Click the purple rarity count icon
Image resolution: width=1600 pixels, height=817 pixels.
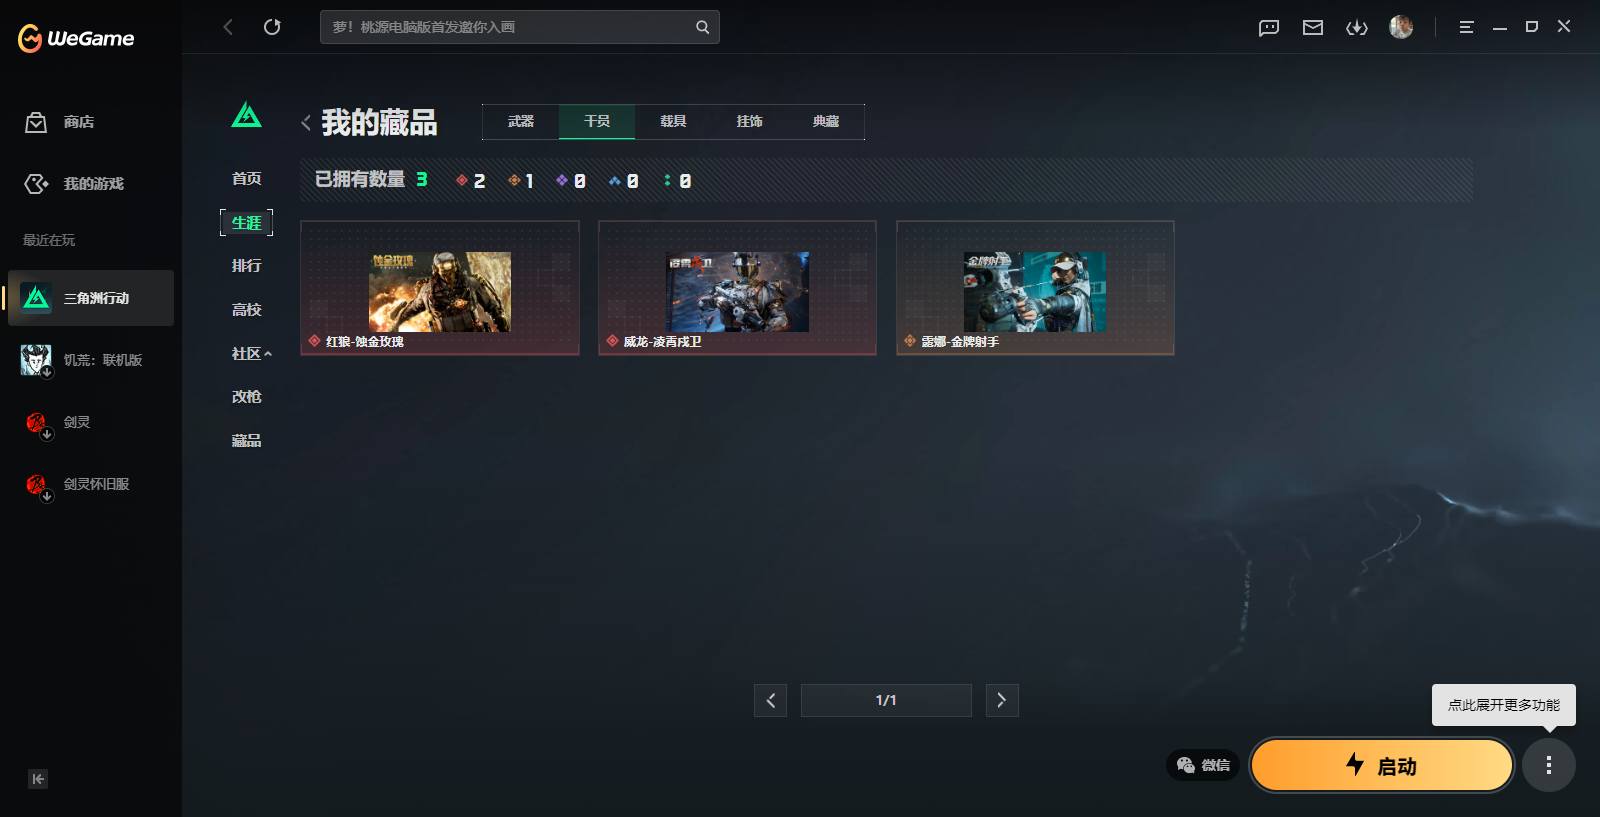point(562,180)
